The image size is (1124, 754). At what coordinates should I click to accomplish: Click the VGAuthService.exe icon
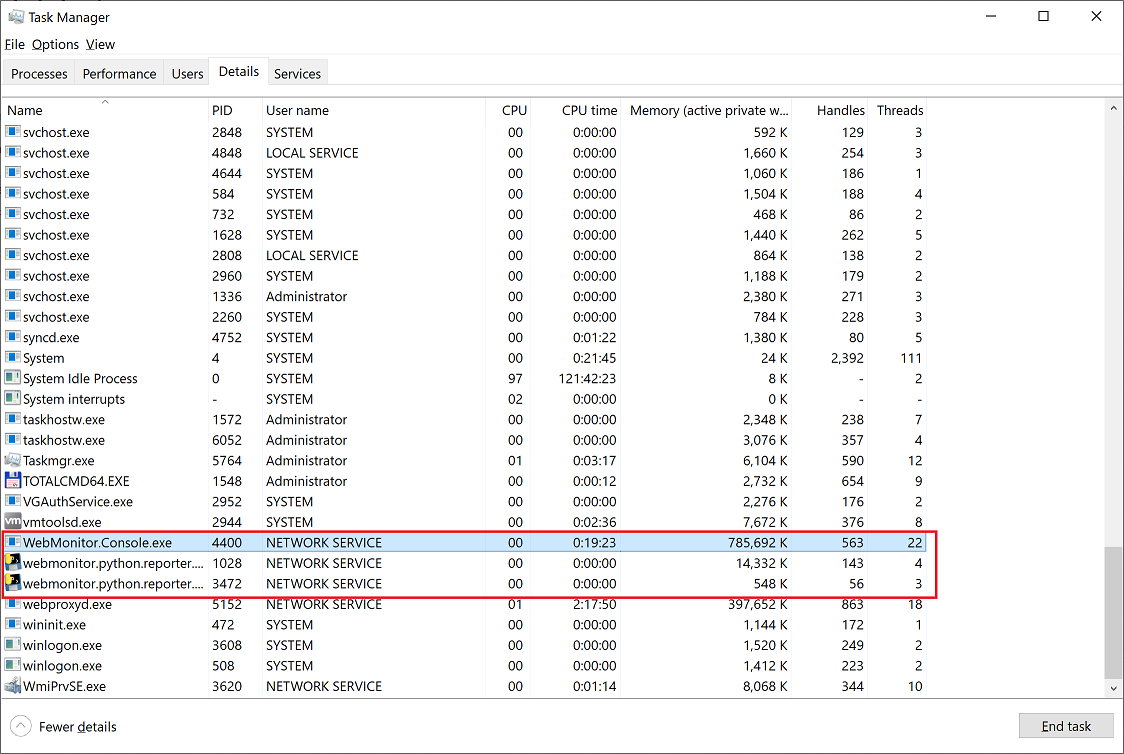point(12,501)
